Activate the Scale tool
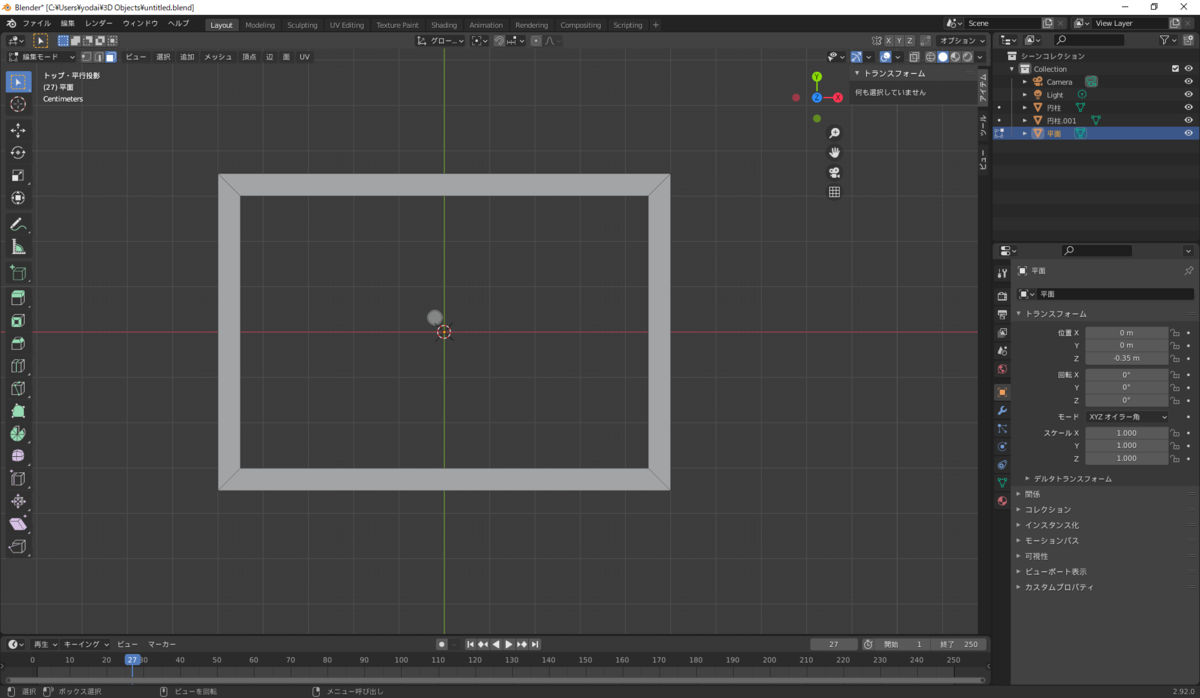Viewport: 1200px width, 698px height. tap(18, 175)
